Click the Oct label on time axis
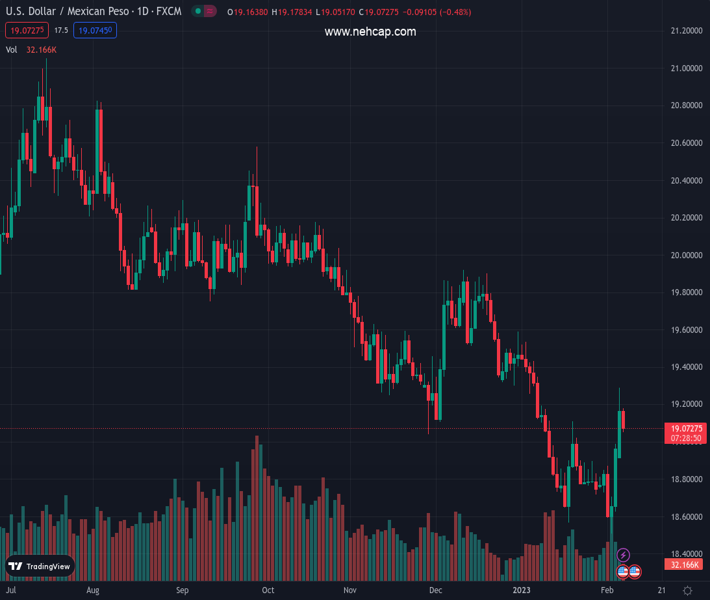The height and width of the screenshot is (600, 710). [268, 590]
